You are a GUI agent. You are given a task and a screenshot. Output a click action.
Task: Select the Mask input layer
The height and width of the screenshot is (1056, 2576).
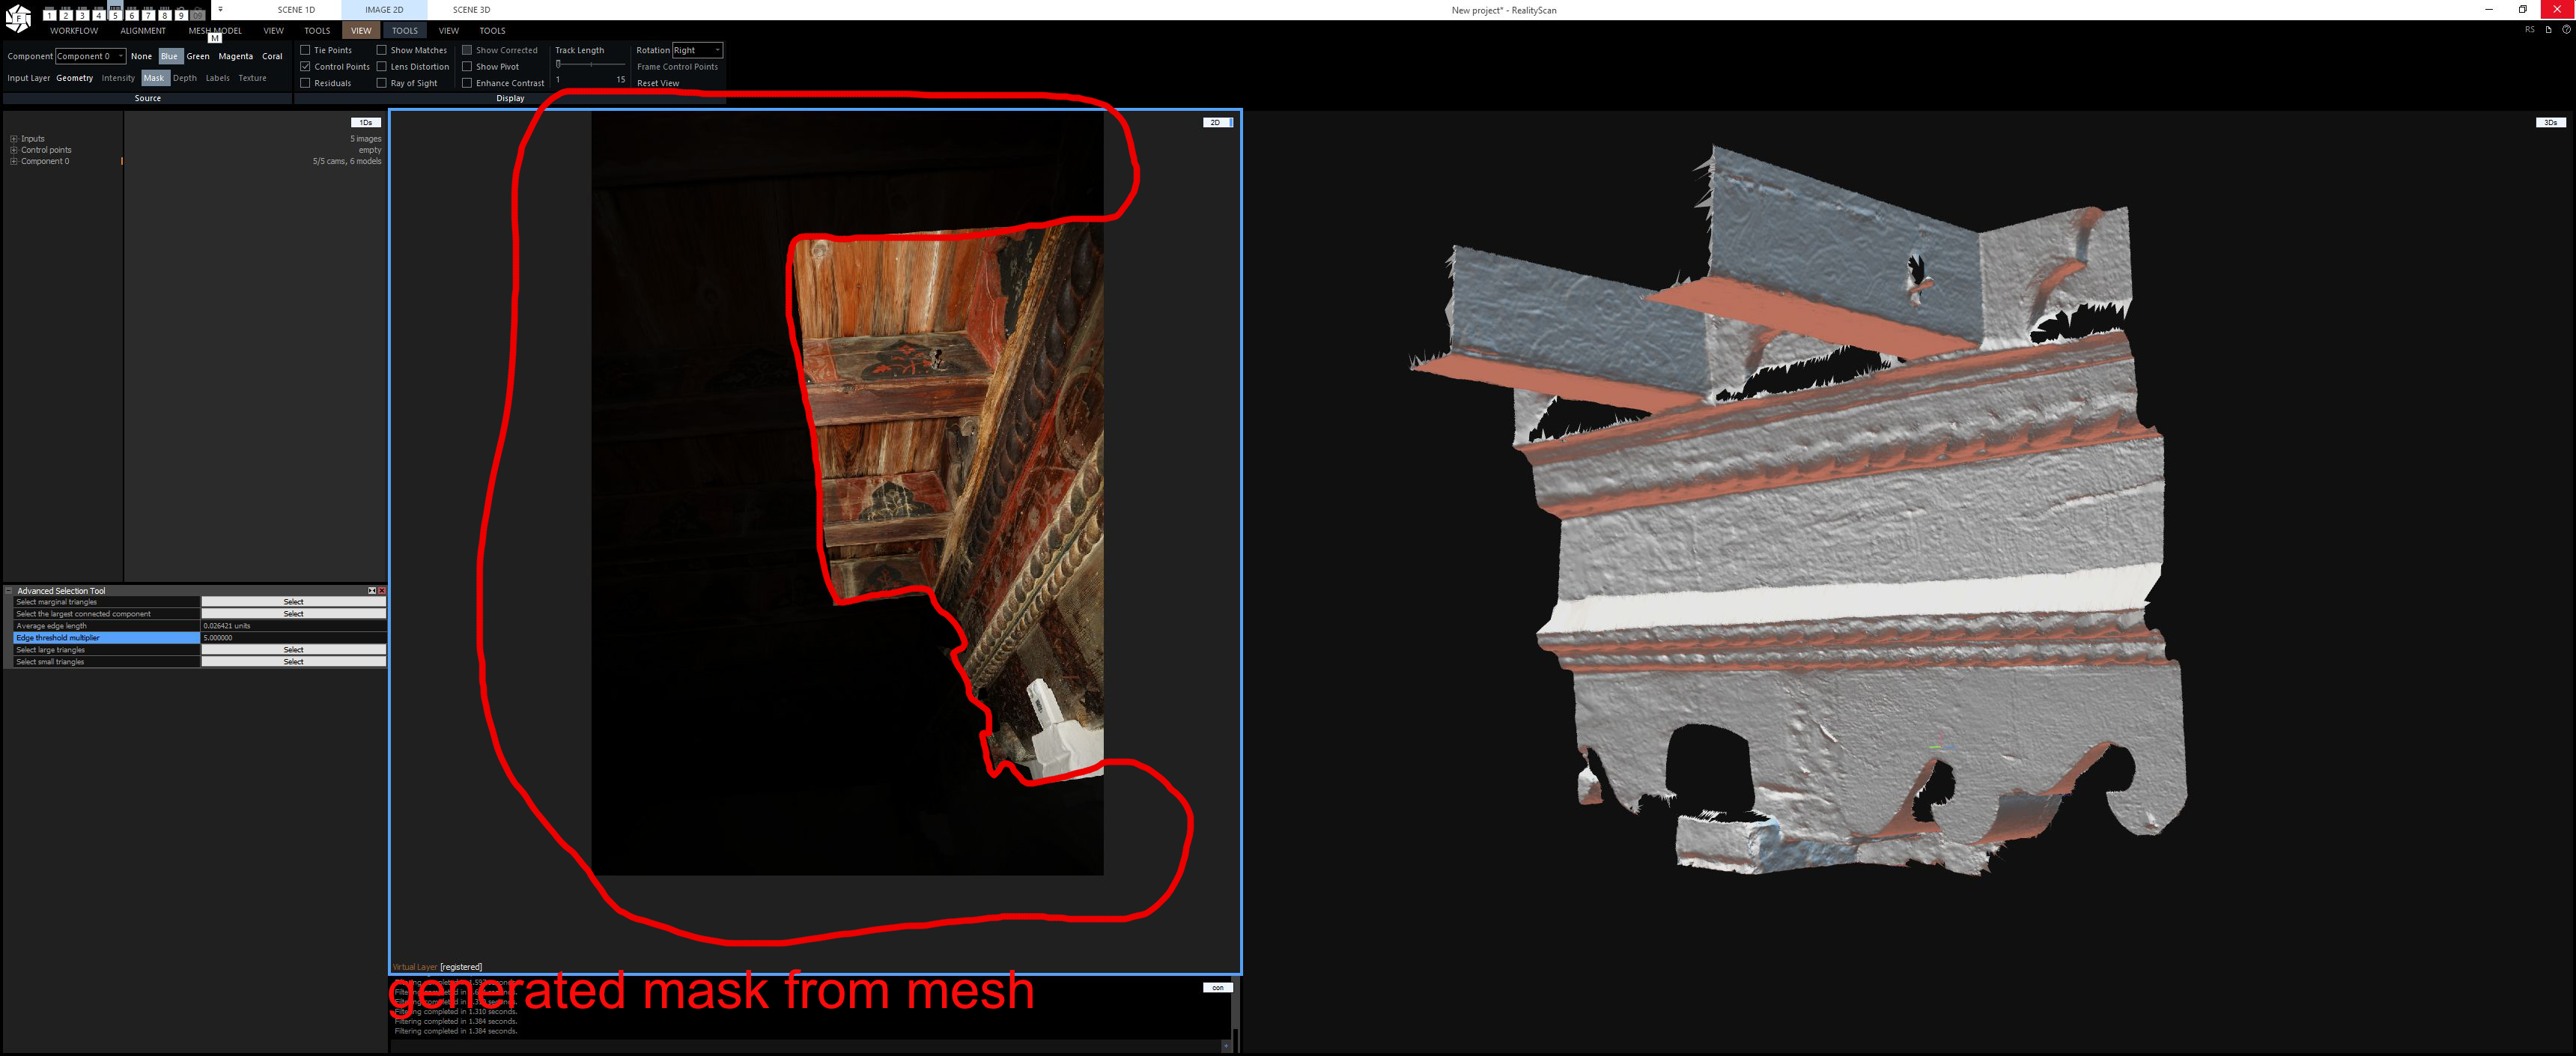point(154,78)
